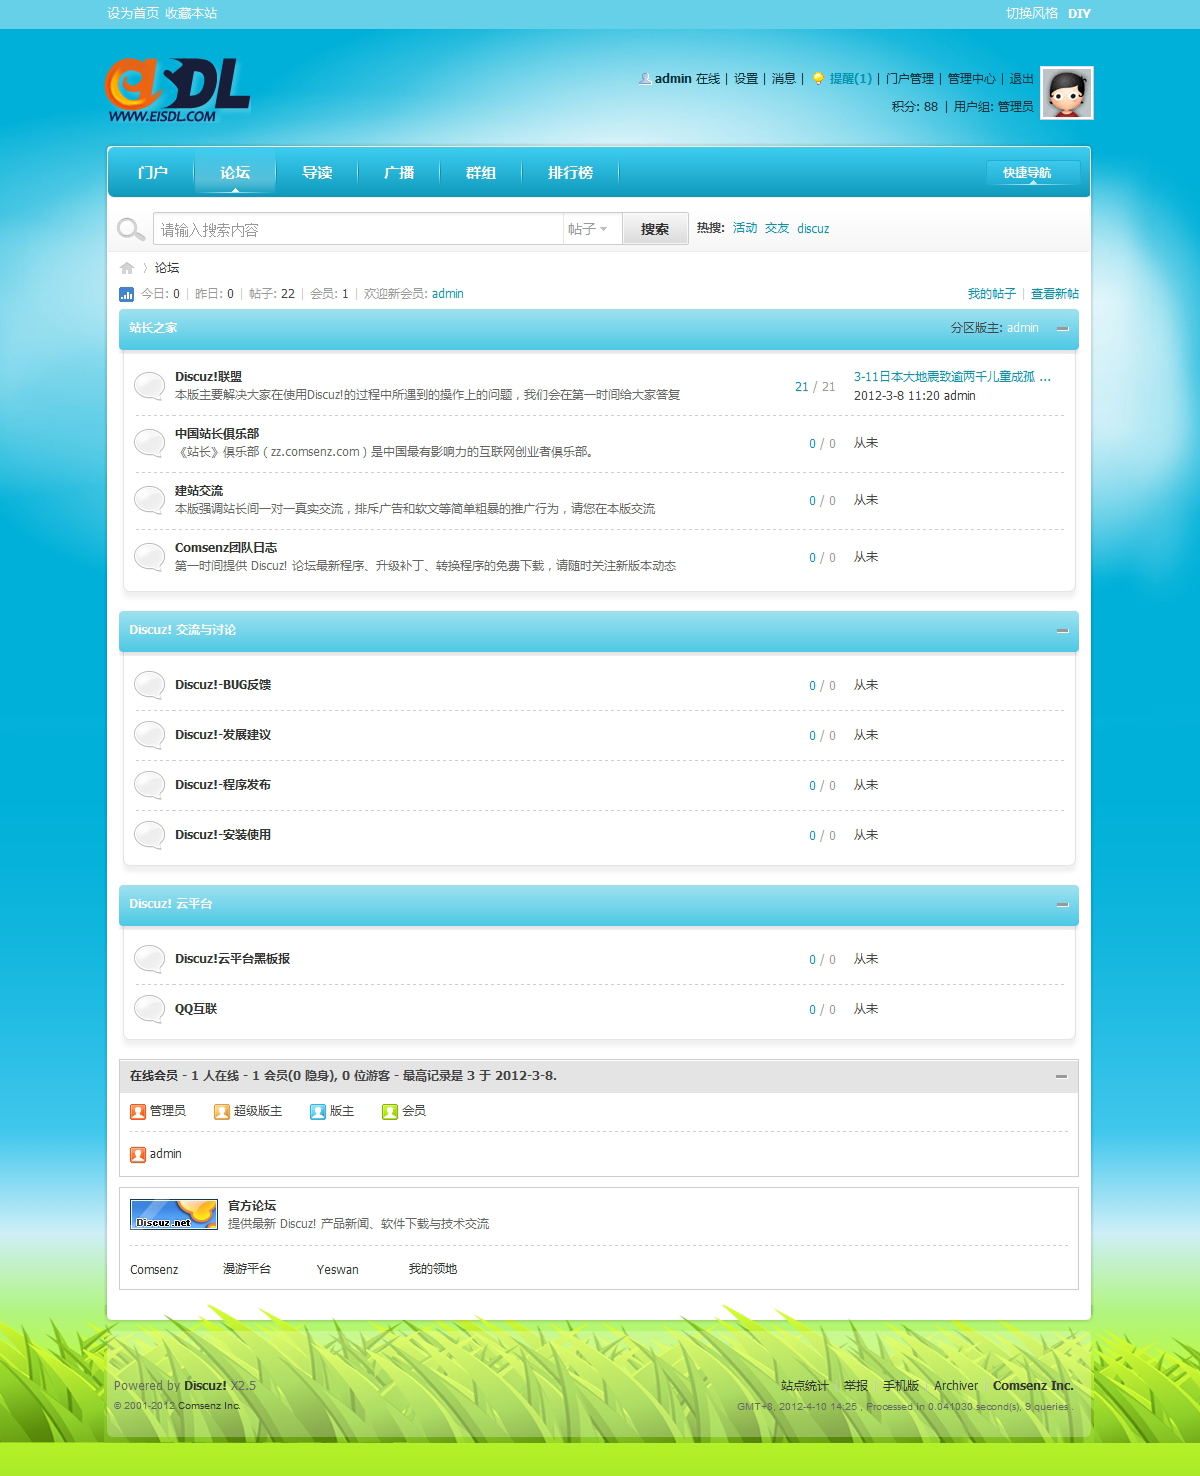Open the 设置 settings link
1200x1476 pixels.
coord(746,79)
